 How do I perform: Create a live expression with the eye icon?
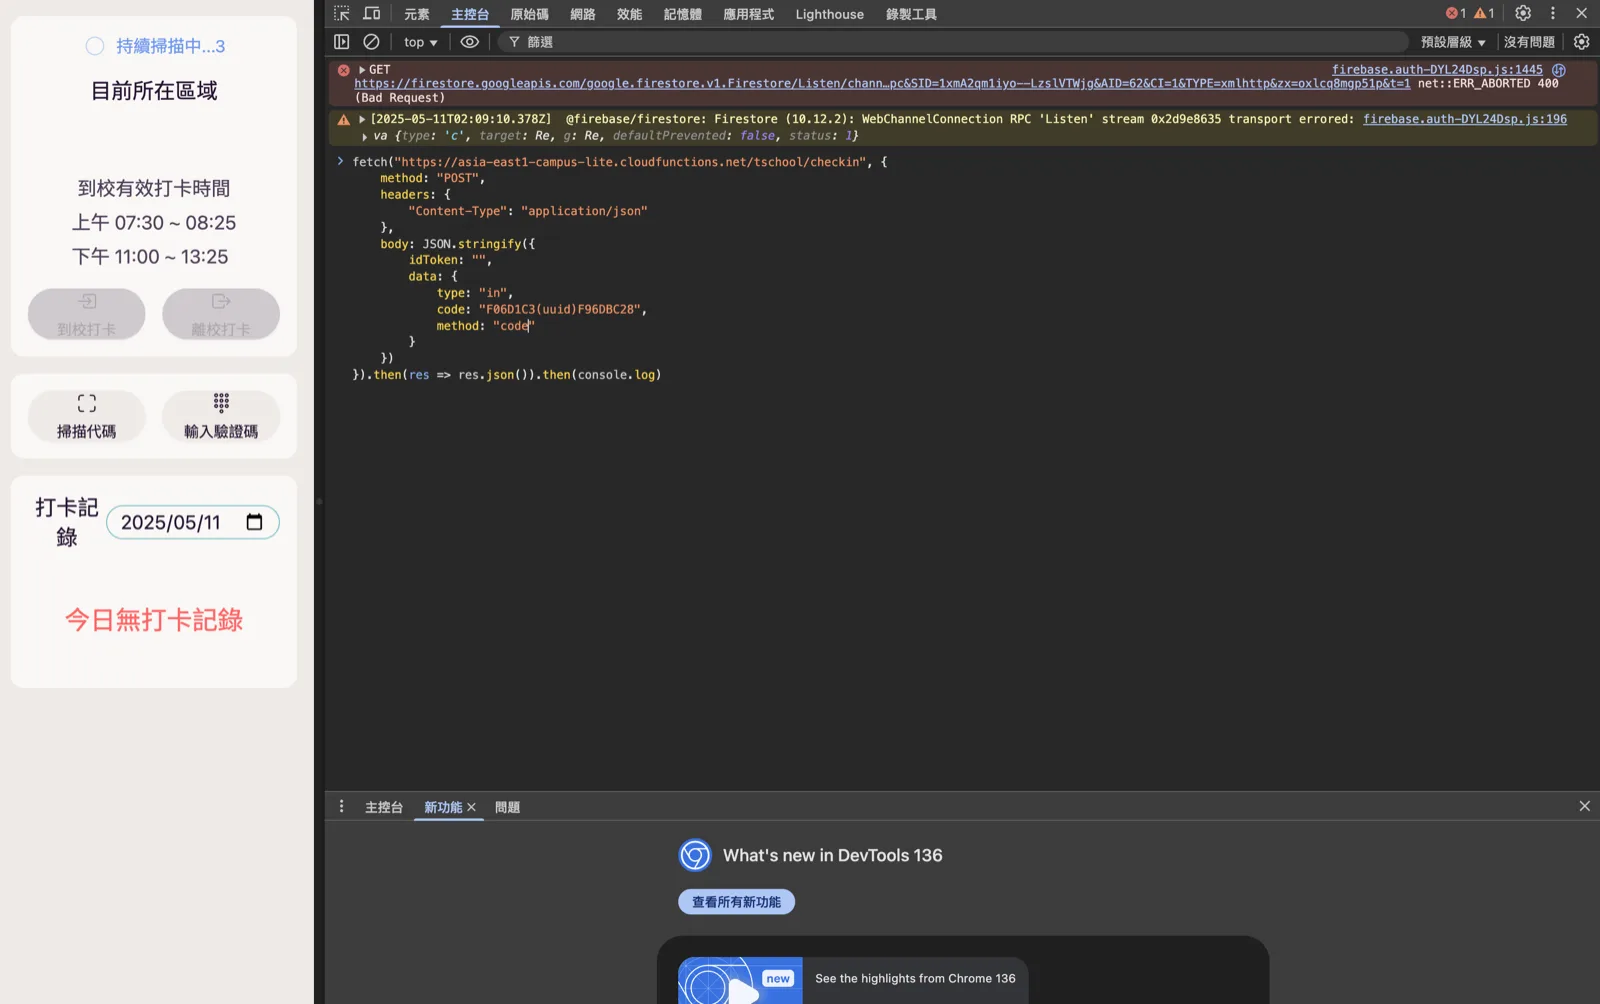[x=469, y=42]
